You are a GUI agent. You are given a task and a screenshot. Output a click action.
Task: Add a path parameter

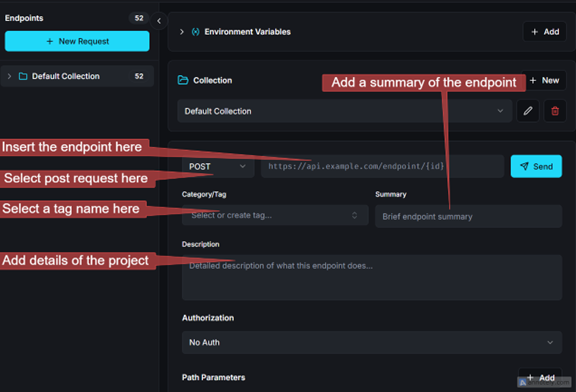pos(540,377)
